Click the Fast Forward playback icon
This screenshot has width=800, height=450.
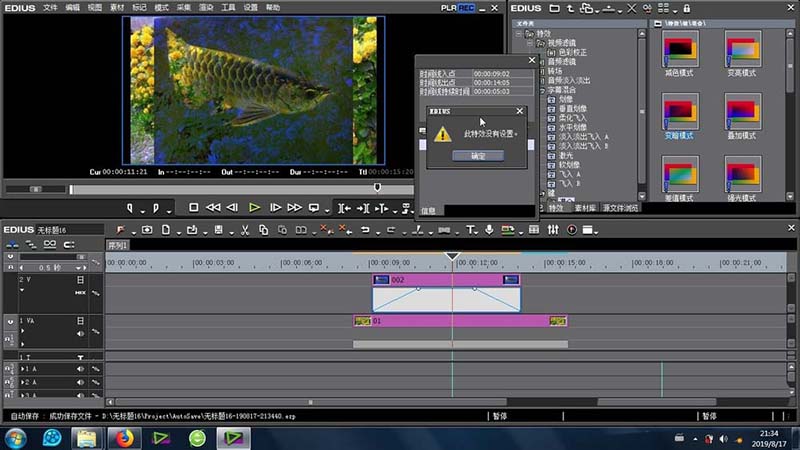click(x=294, y=208)
